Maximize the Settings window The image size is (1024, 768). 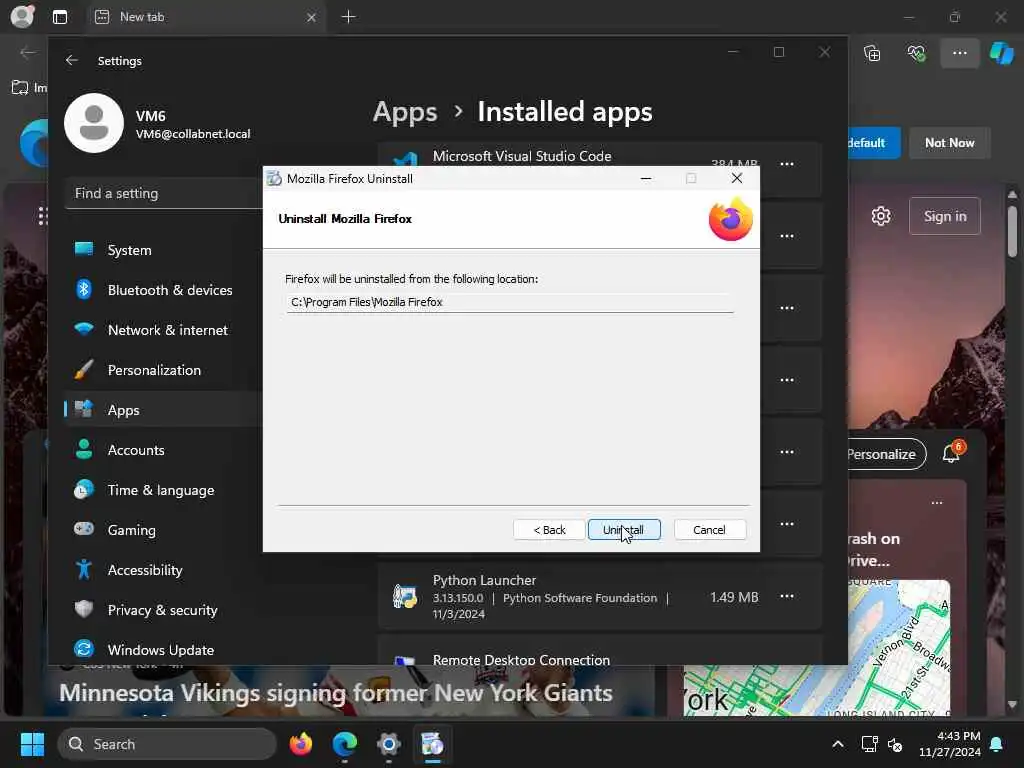click(778, 52)
